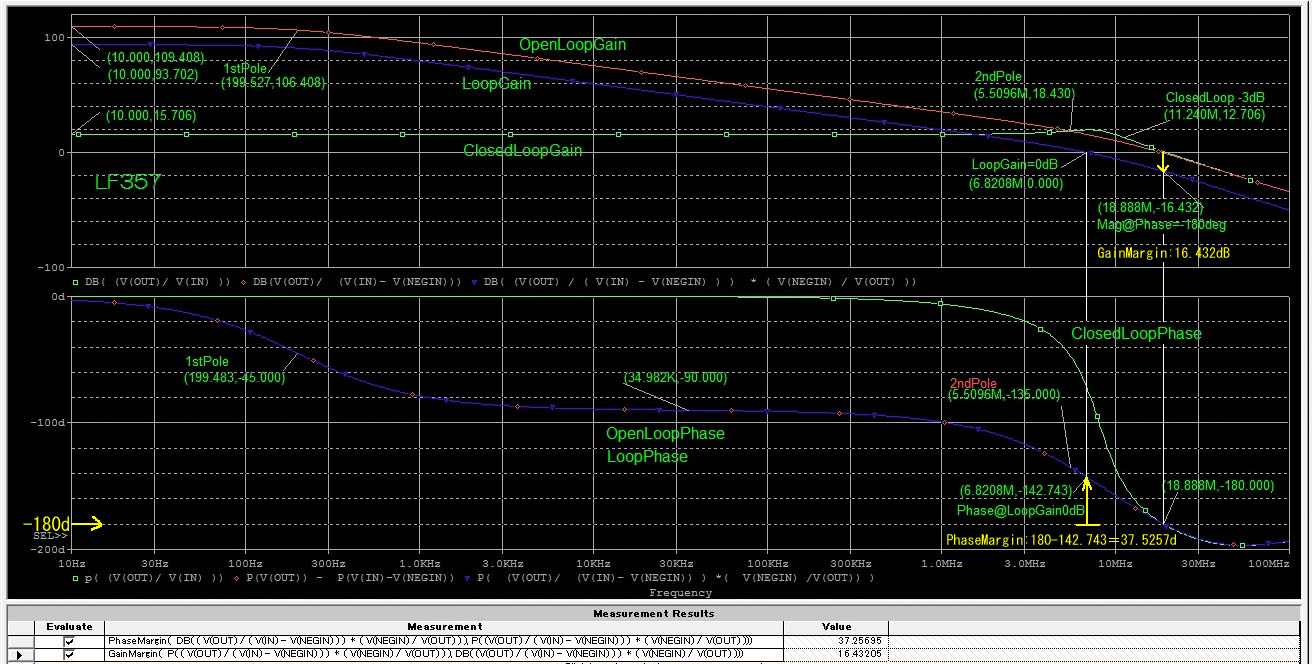Uncheck Evaluate checkbox for PhaseMargin measurement
Image resolution: width=1312 pixels, height=664 pixels.
pyautogui.click(x=69, y=641)
